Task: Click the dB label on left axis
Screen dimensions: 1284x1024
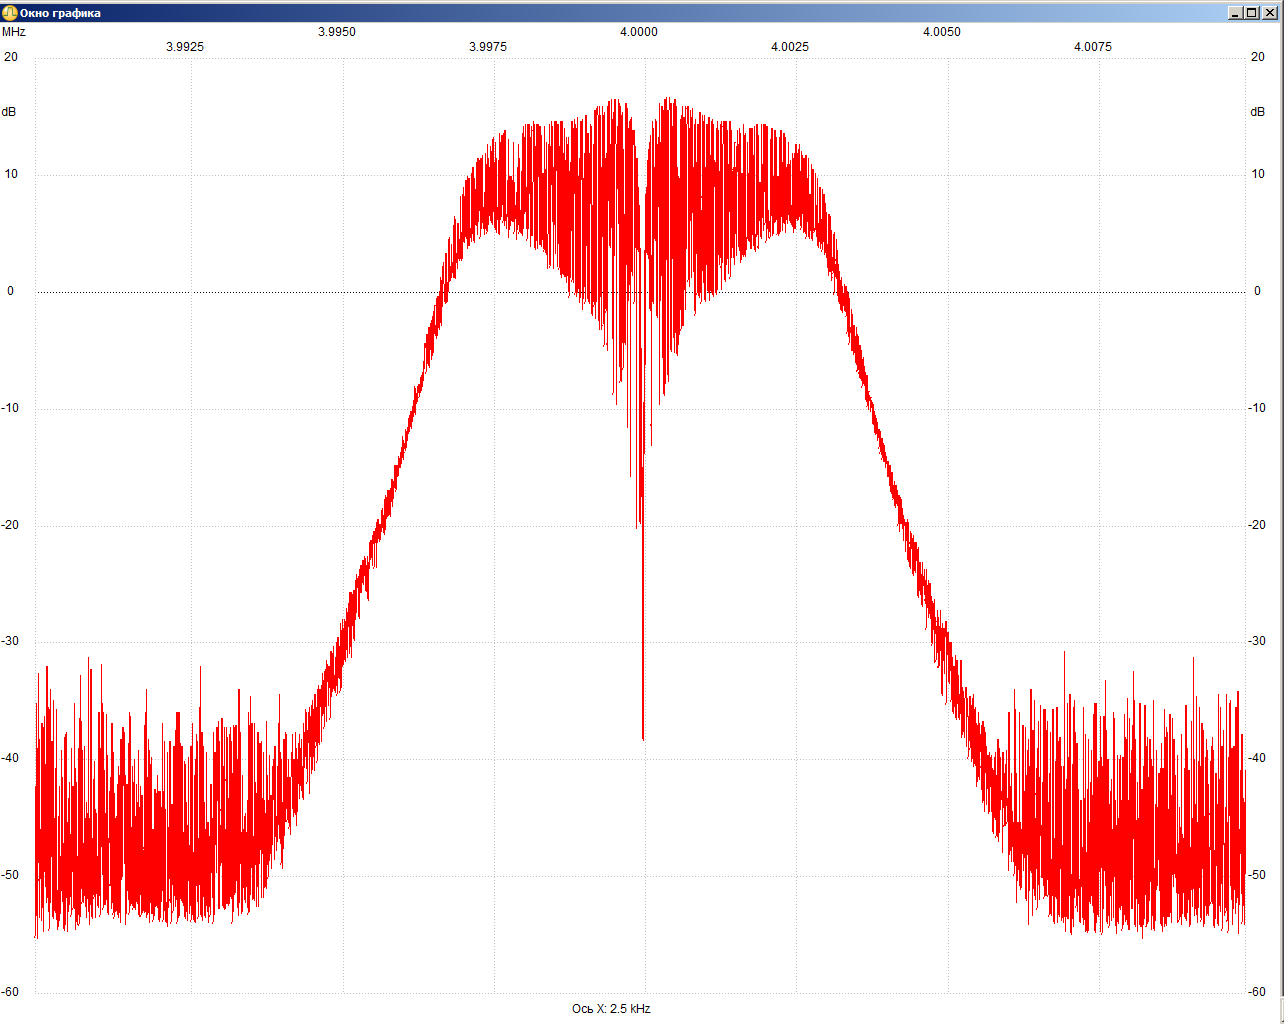Action: pos(9,112)
